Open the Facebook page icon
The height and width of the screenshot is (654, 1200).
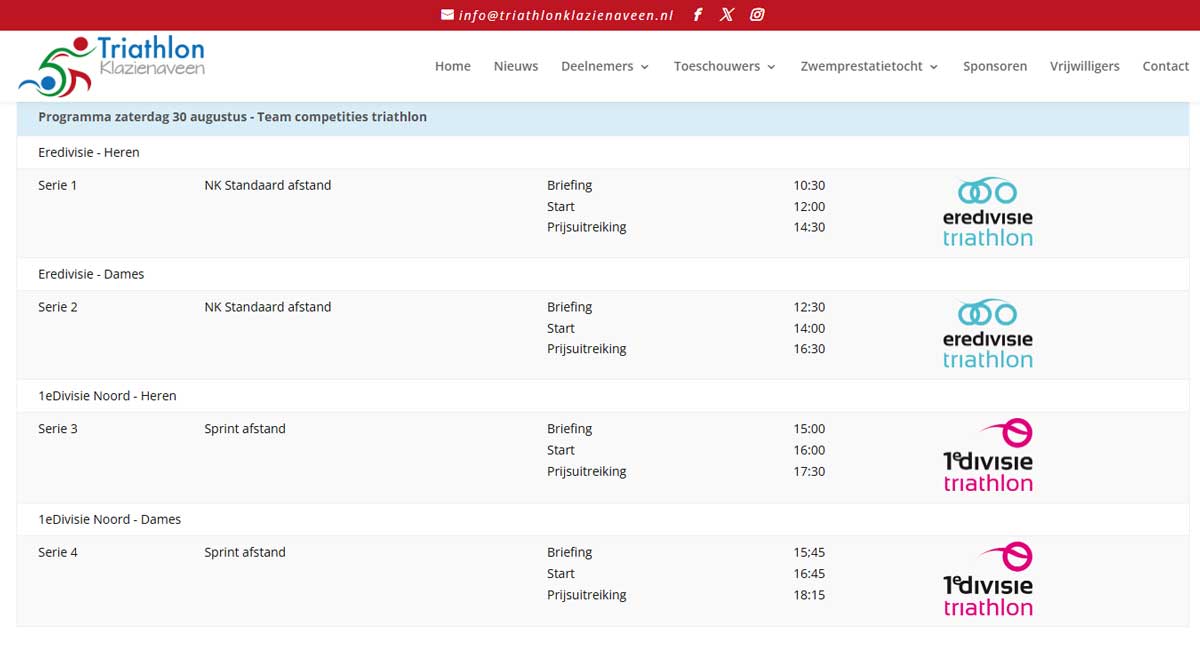[x=697, y=14]
